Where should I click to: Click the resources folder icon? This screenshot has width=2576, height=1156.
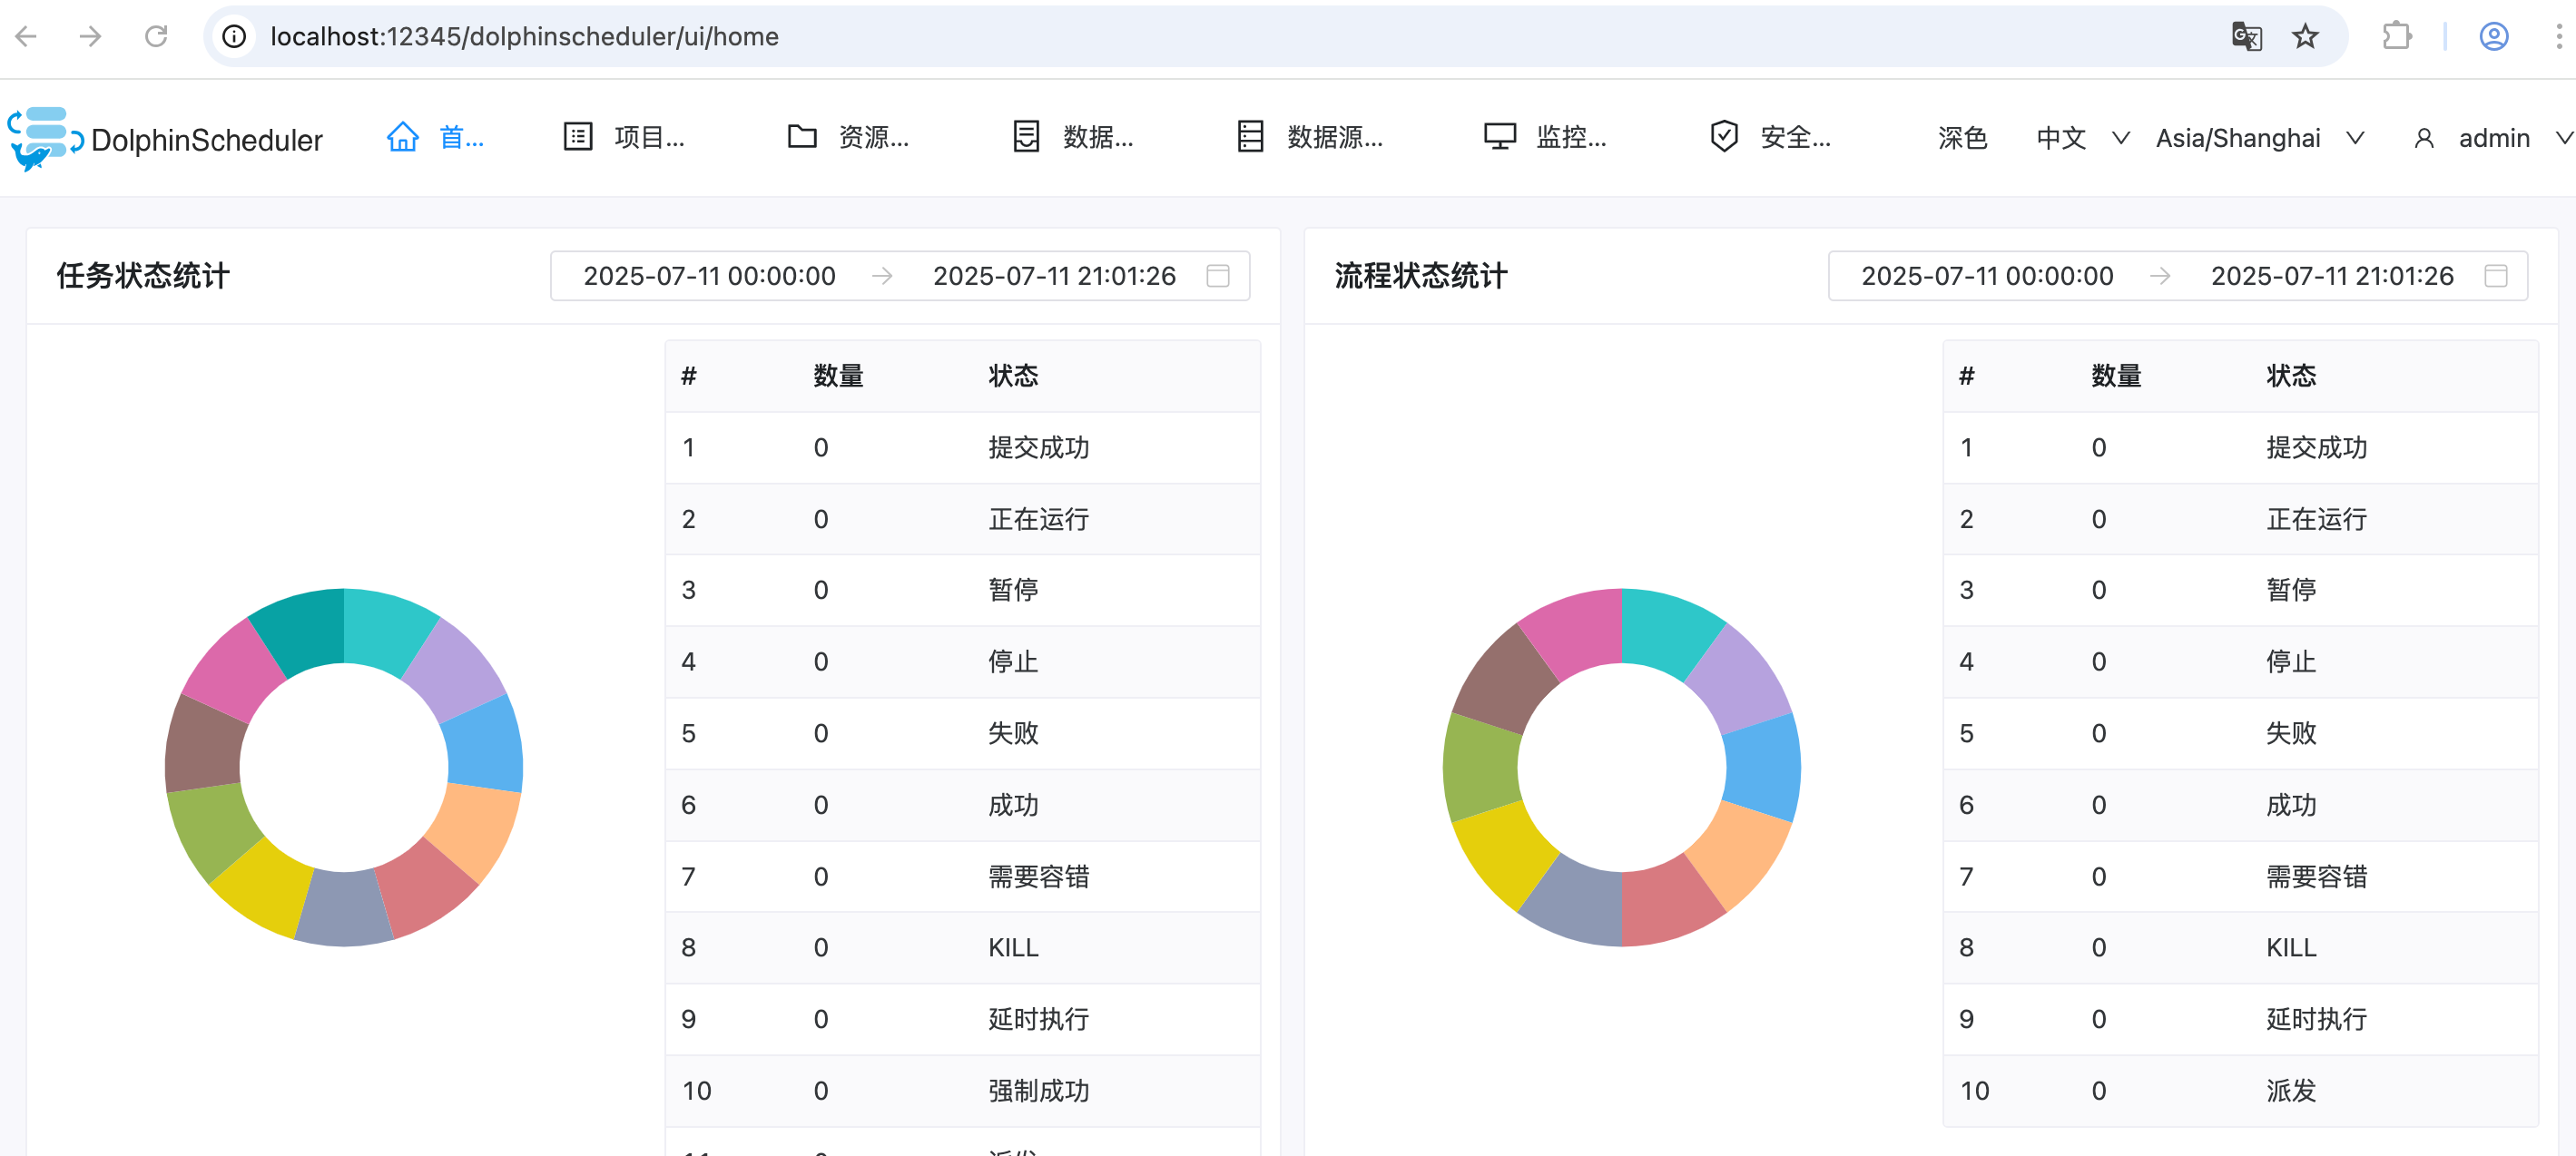(x=802, y=137)
